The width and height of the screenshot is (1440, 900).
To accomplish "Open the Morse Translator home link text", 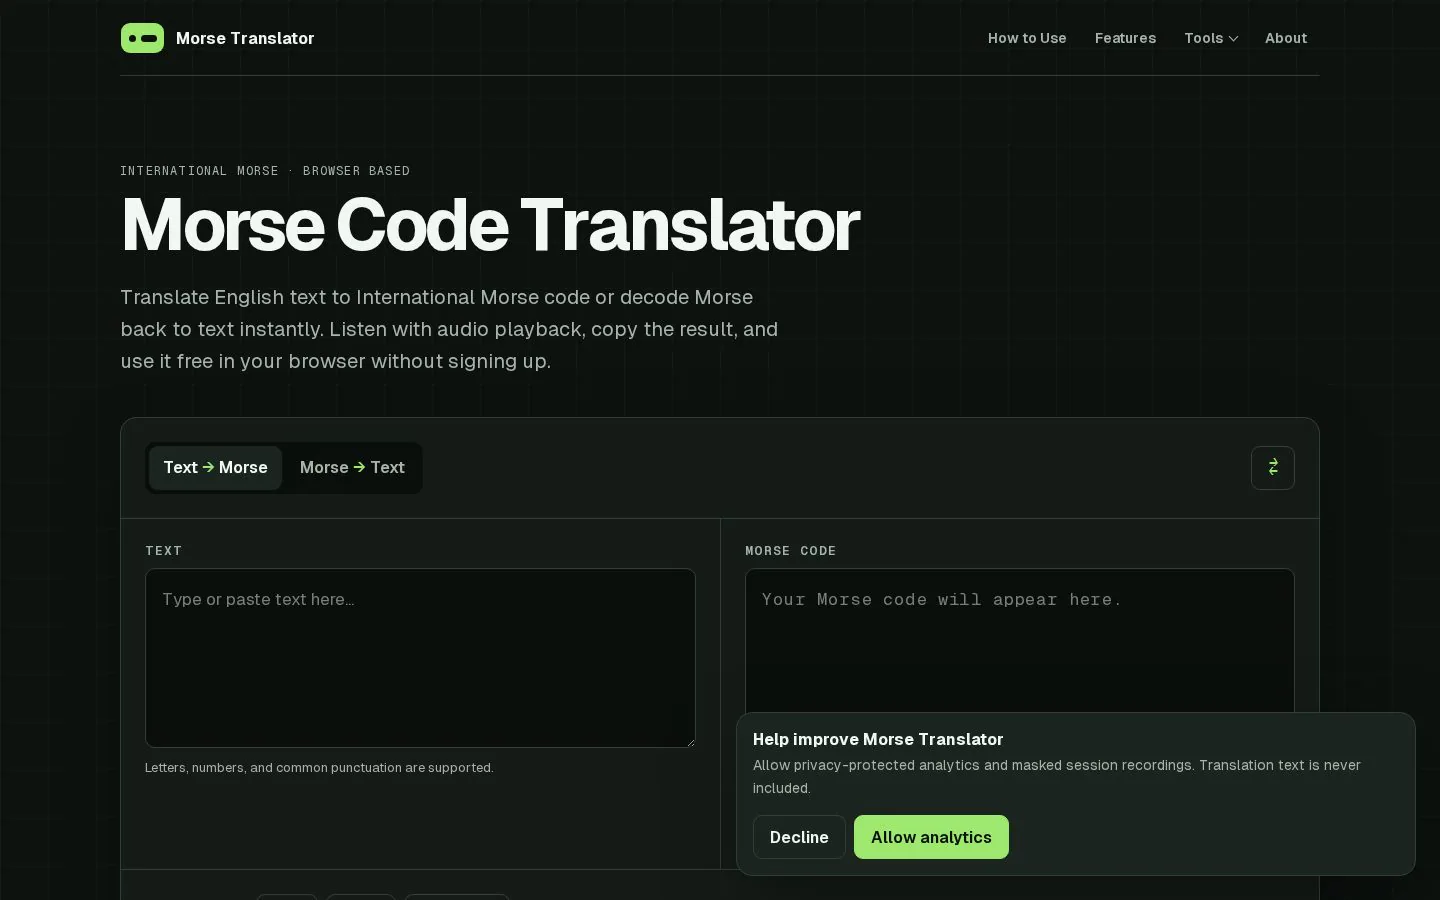I will 245,38.
